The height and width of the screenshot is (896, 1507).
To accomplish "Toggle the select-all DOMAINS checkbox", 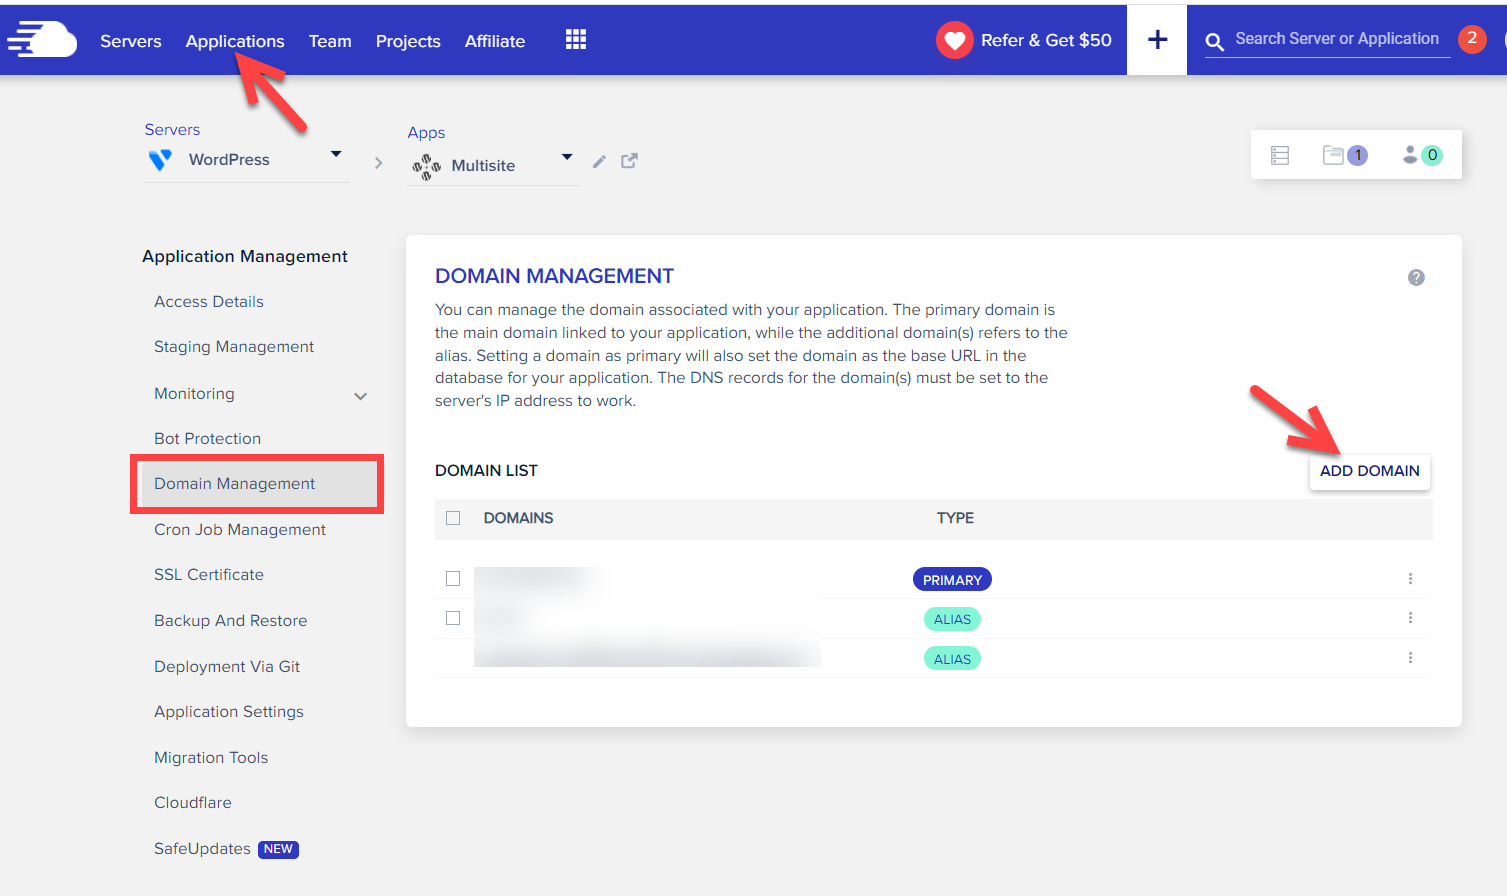I will [x=453, y=518].
